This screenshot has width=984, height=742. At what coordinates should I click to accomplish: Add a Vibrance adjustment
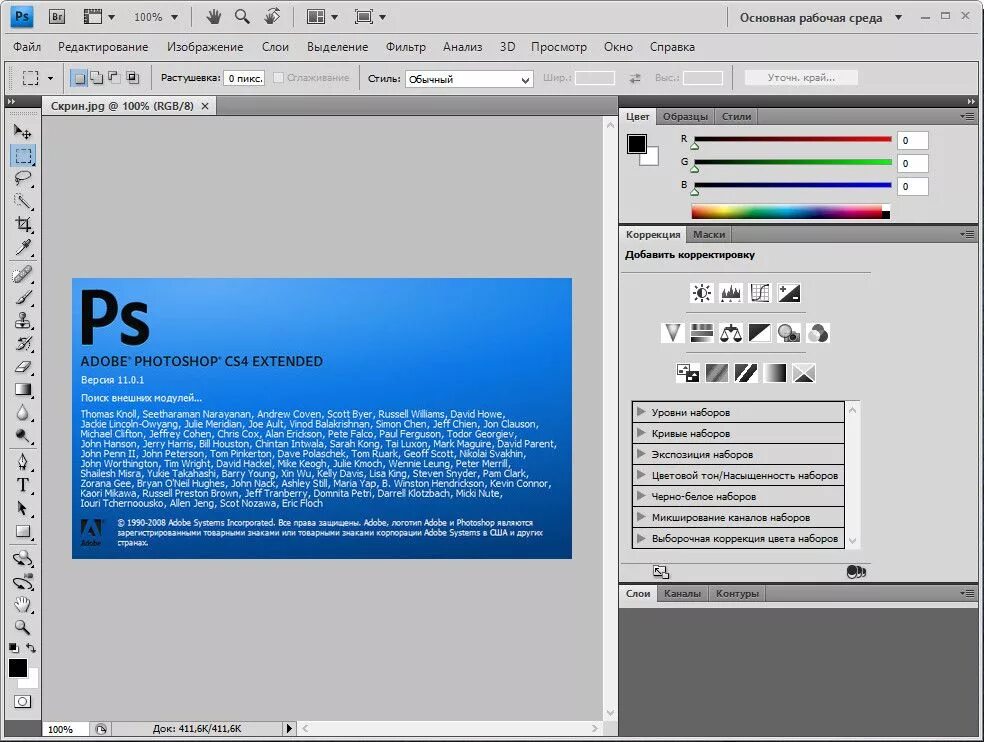pos(672,333)
